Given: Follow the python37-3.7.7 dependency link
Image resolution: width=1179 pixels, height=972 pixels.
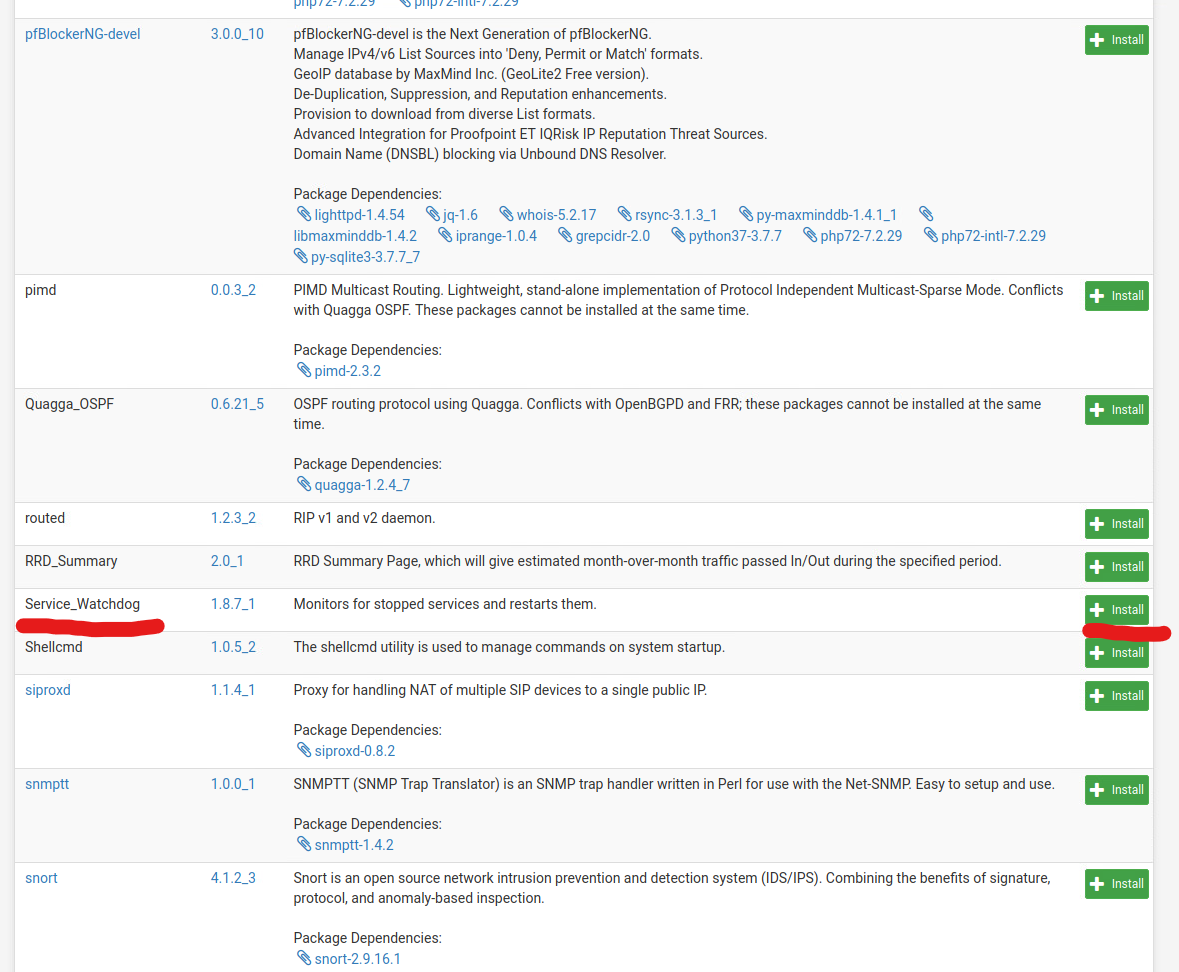Looking at the screenshot, I should [735, 236].
